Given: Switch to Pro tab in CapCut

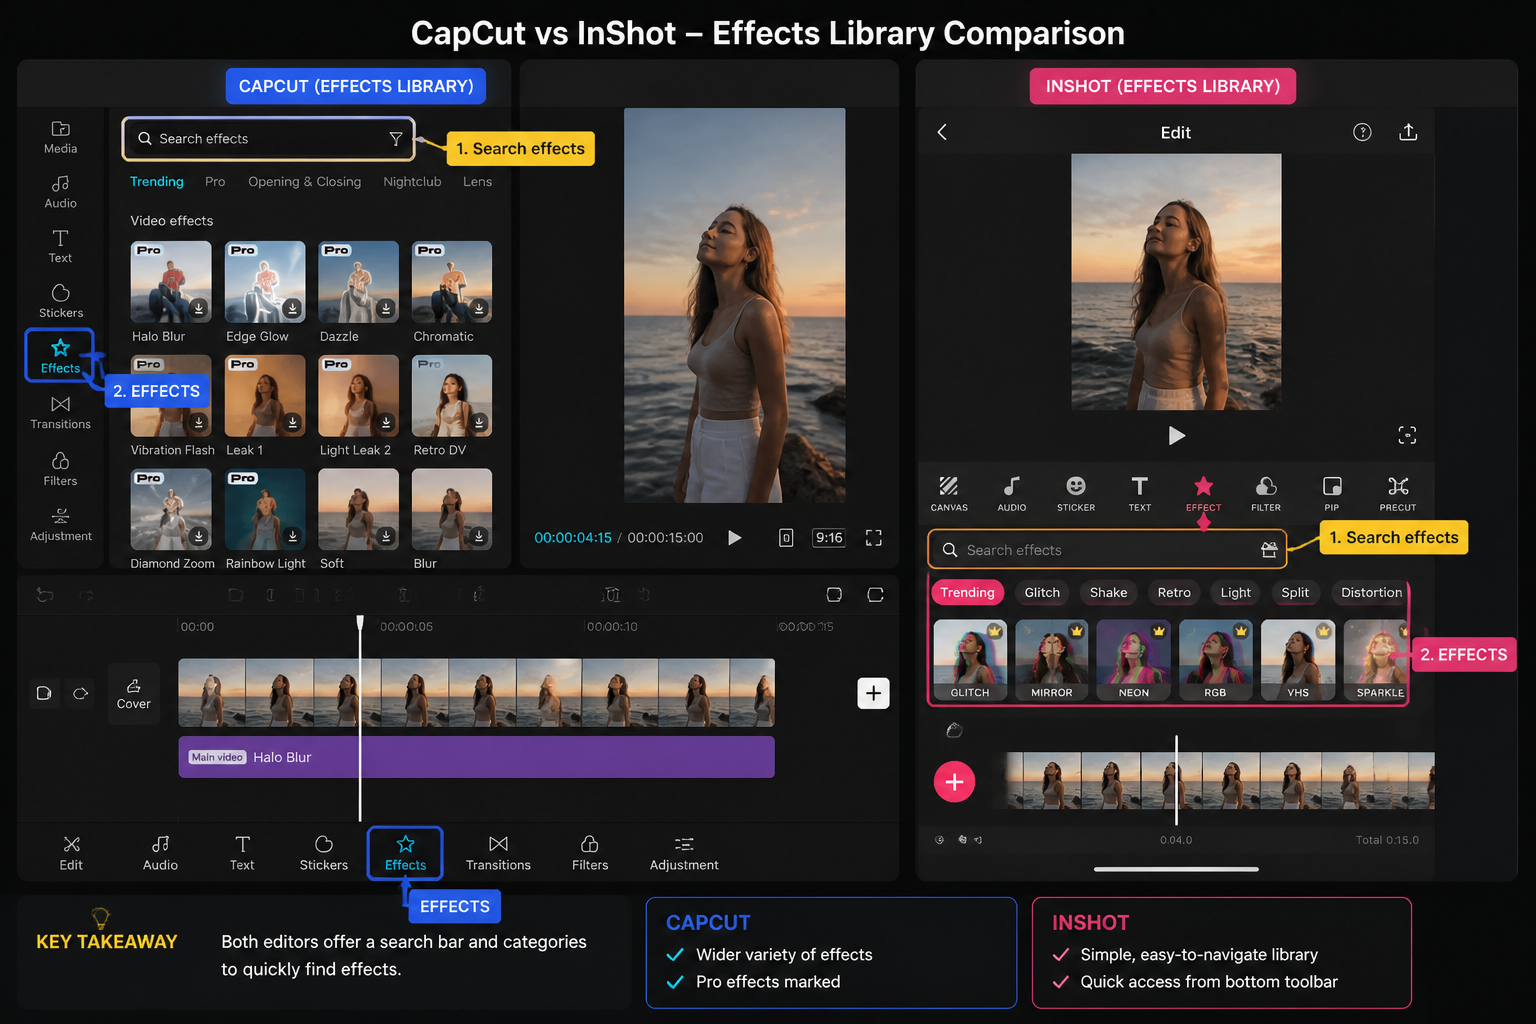Looking at the screenshot, I should (x=215, y=182).
